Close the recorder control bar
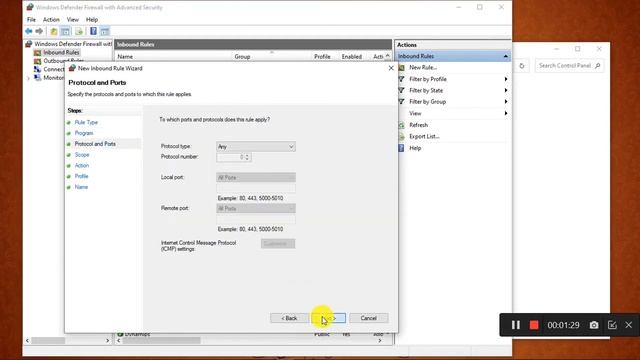Image resolution: width=640 pixels, height=360 pixels. tap(629, 325)
